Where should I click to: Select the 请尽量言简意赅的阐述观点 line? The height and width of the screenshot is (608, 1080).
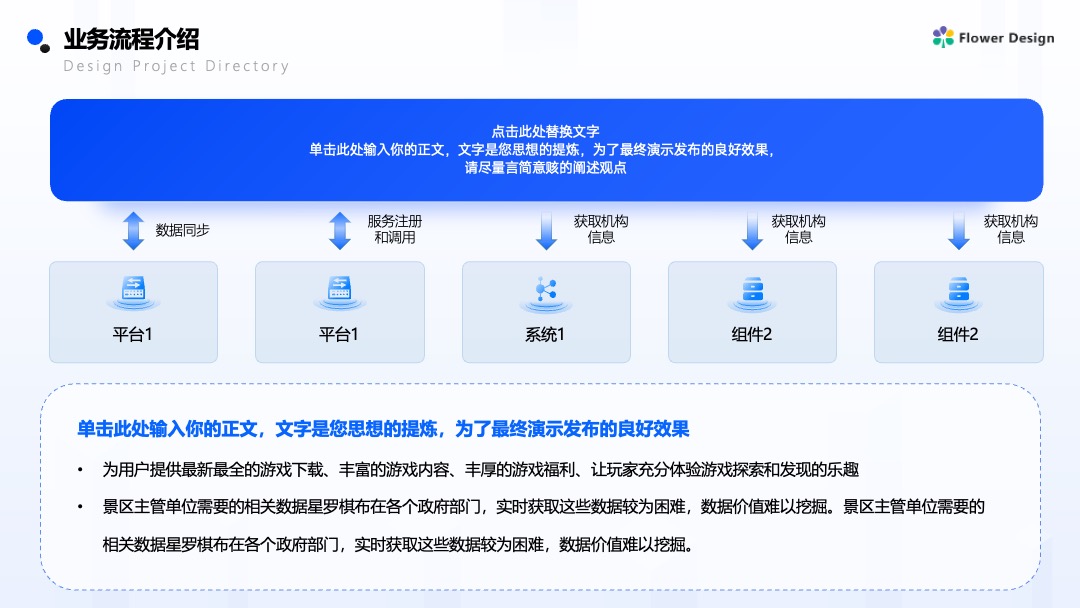[x=546, y=167]
